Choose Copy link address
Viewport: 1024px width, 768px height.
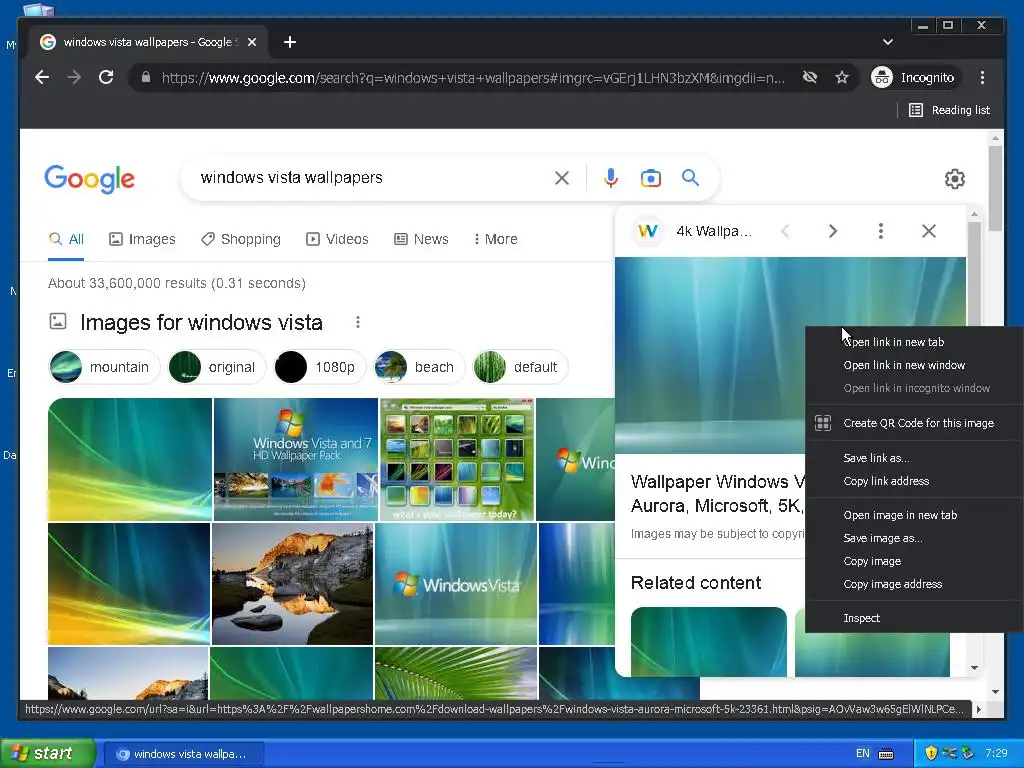click(x=914, y=481)
